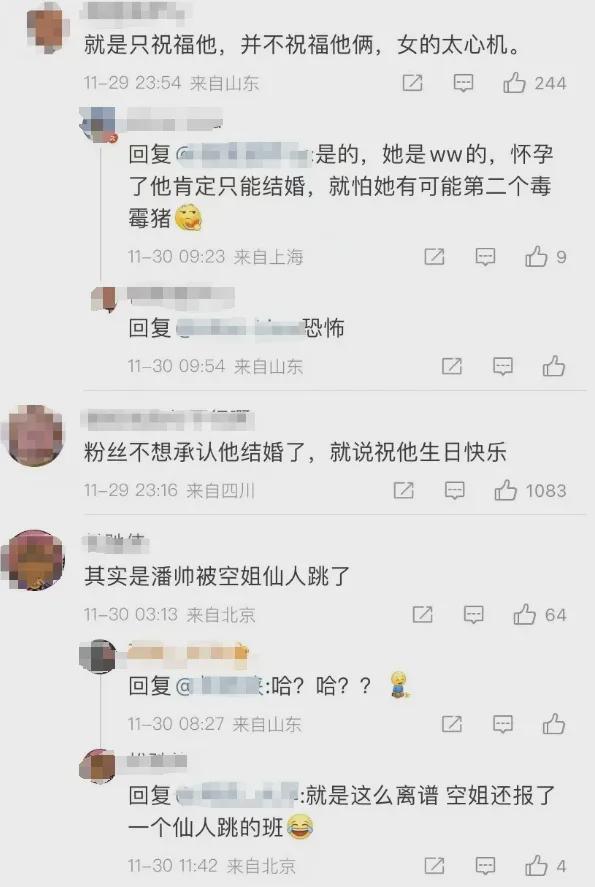This screenshot has height=887, width=595.
Task: Share the 11-29 23:16 Sichuan comment
Action: pyautogui.click(x=403, y=490)
